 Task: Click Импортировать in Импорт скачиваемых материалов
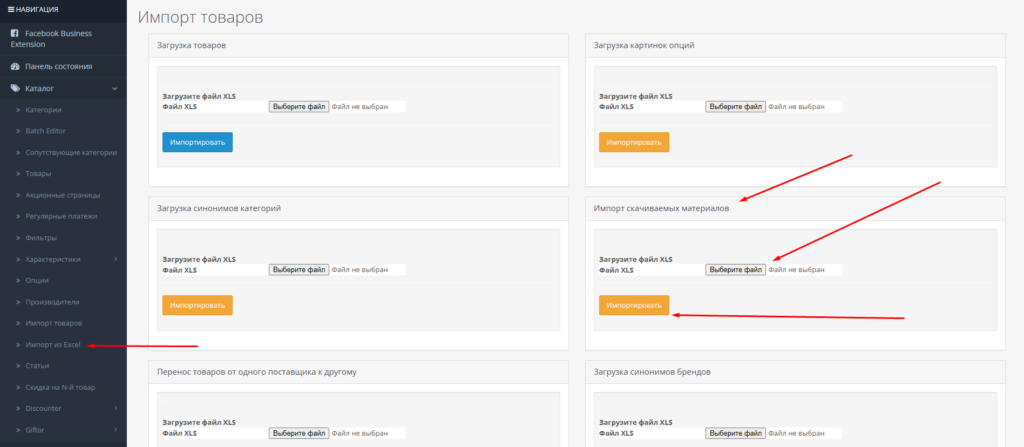(x=634, y=305)
